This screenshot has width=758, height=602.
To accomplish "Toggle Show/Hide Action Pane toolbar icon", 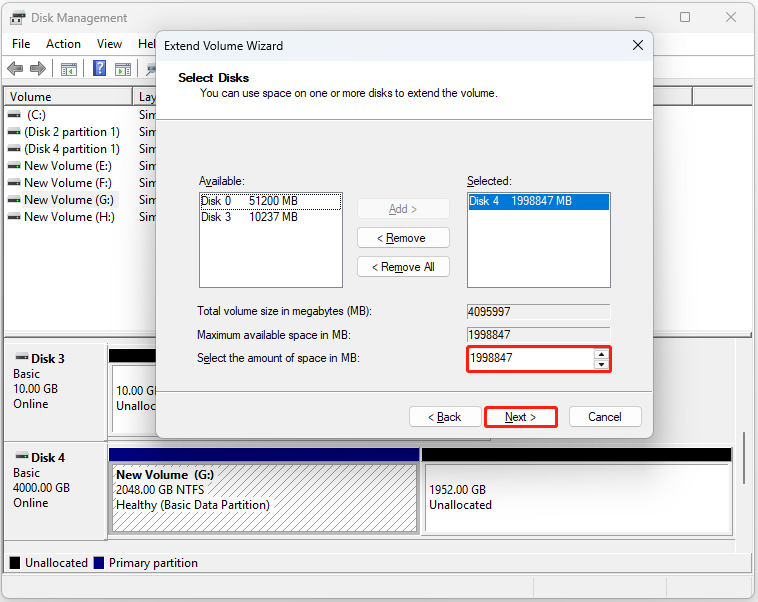I will [123, 69].
